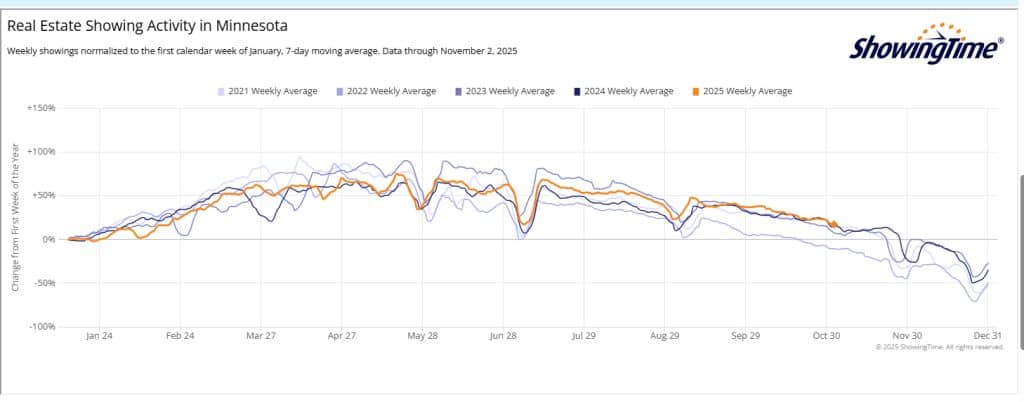Toggle the 2024 Weekly Average legend entry
Image resolution: width=1024 pixels, height=402 pixels.
click(624, 91)
